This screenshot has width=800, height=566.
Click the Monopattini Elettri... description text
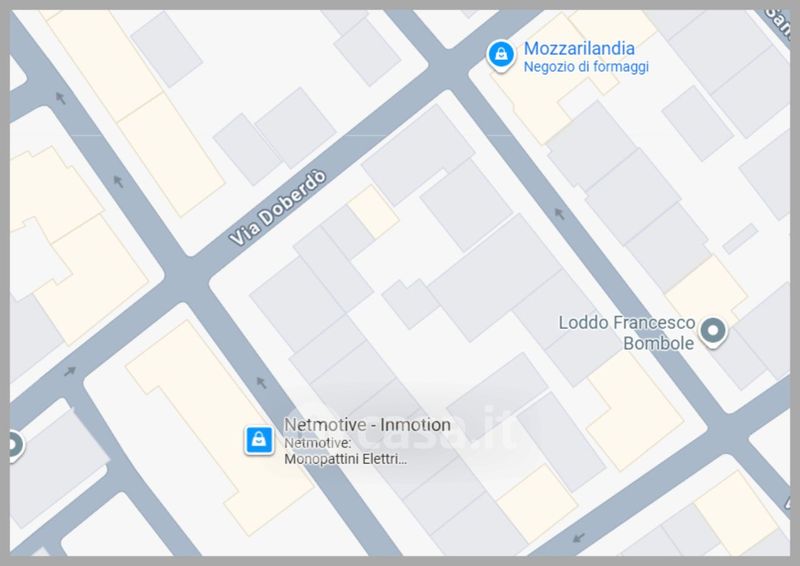click(345, 459)
